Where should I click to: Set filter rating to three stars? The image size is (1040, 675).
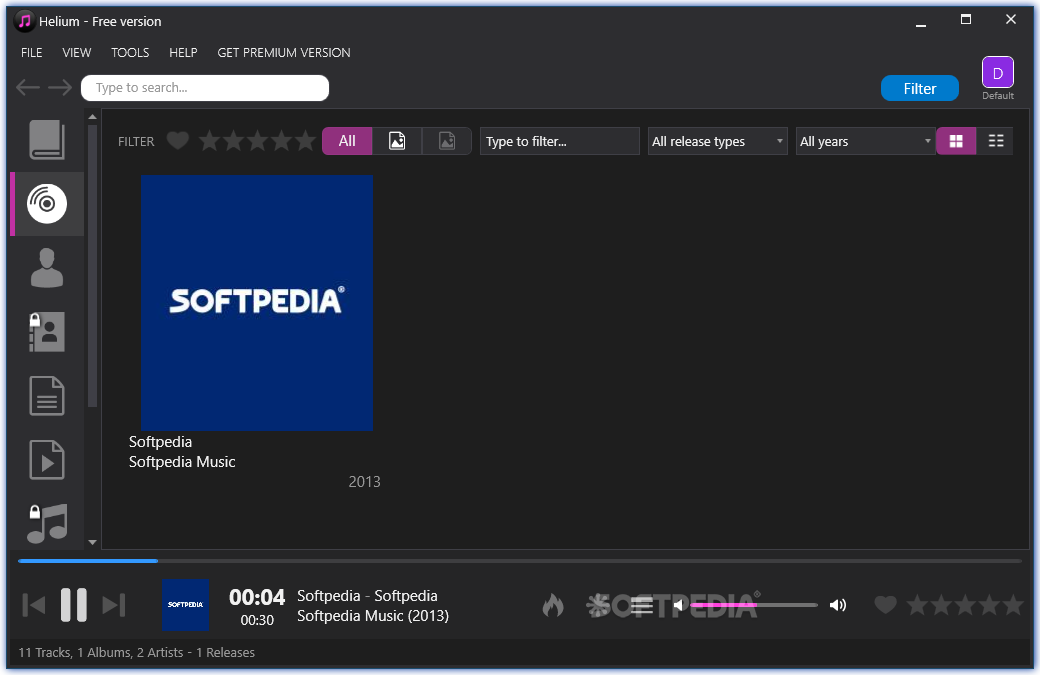tap(257, 141)
